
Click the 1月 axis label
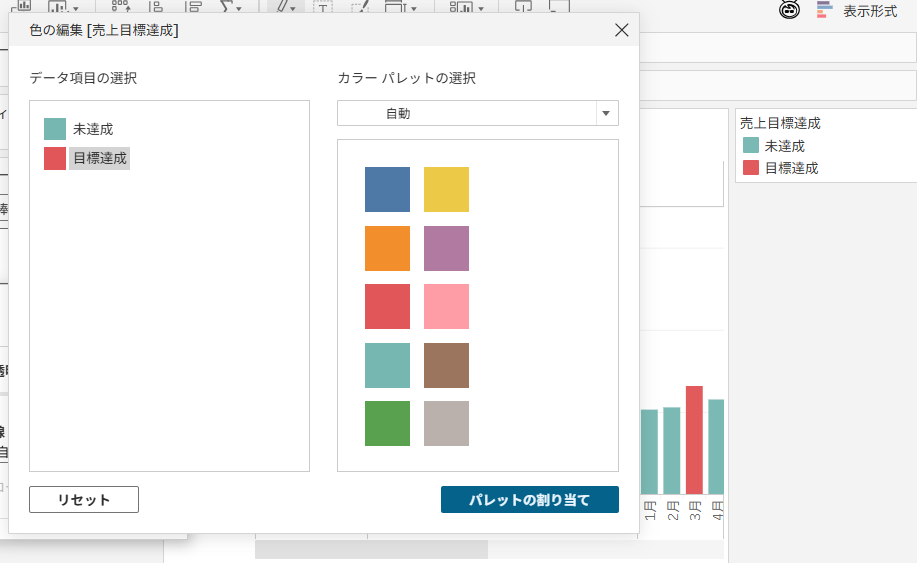click(x=650, y=510)
